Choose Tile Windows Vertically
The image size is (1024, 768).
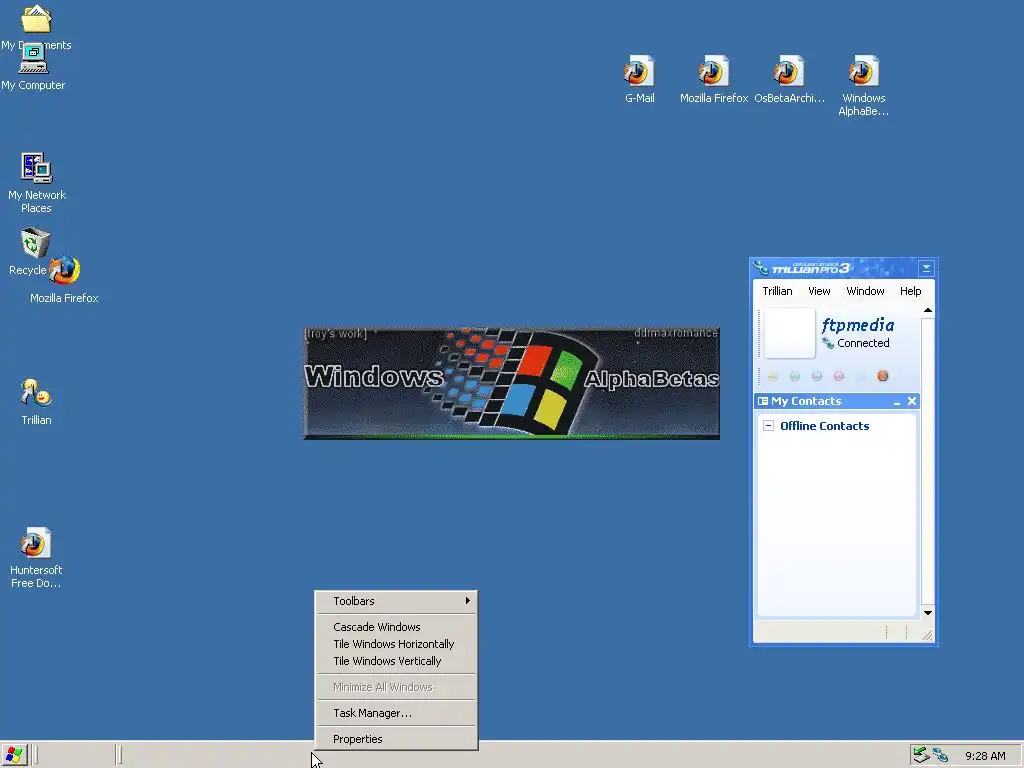coord(396,661)
